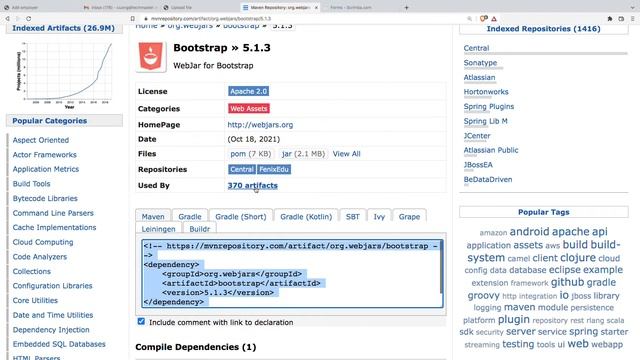Click the Indexed Artifacts growth chart
The width and height of the screenshot is (640, 360).
point(64,75)
